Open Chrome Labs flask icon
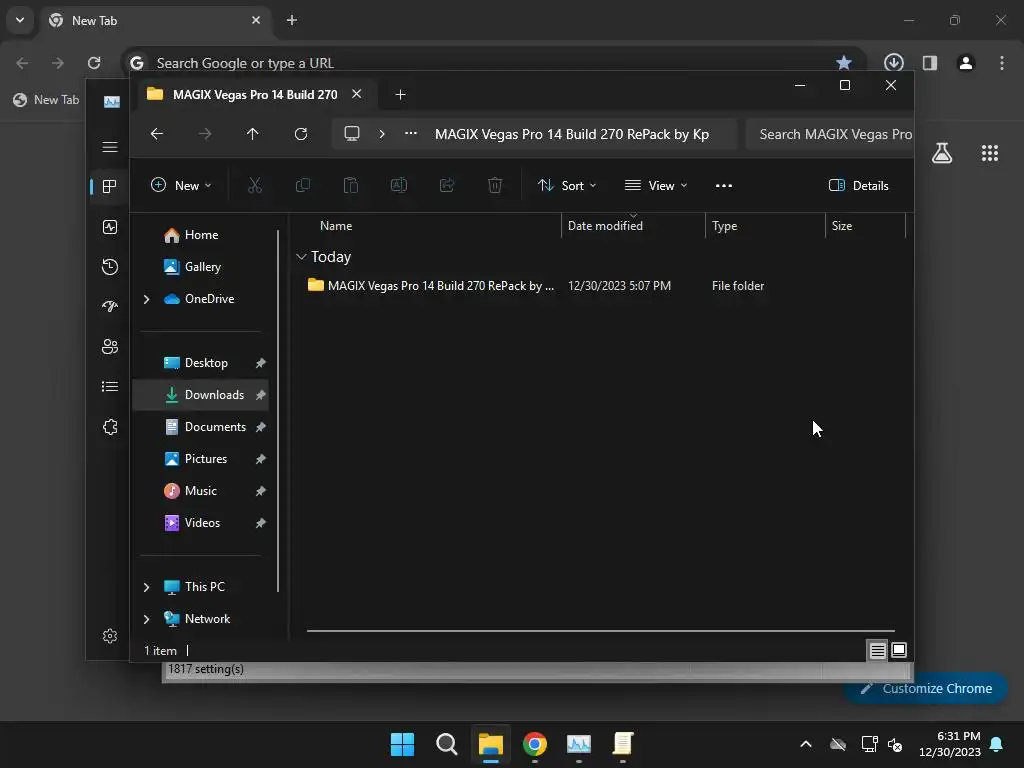The width and height of the screenshot is (1024, 768). coord(942,153)
